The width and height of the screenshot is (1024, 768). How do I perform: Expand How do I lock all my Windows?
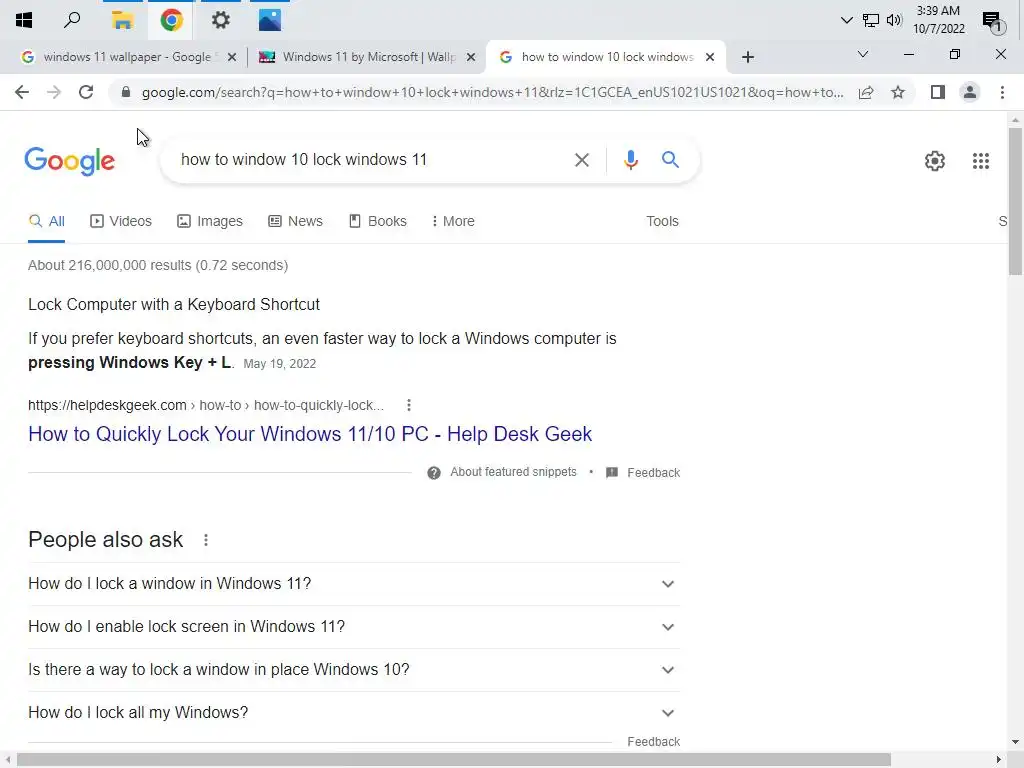[x=354, y=713]
